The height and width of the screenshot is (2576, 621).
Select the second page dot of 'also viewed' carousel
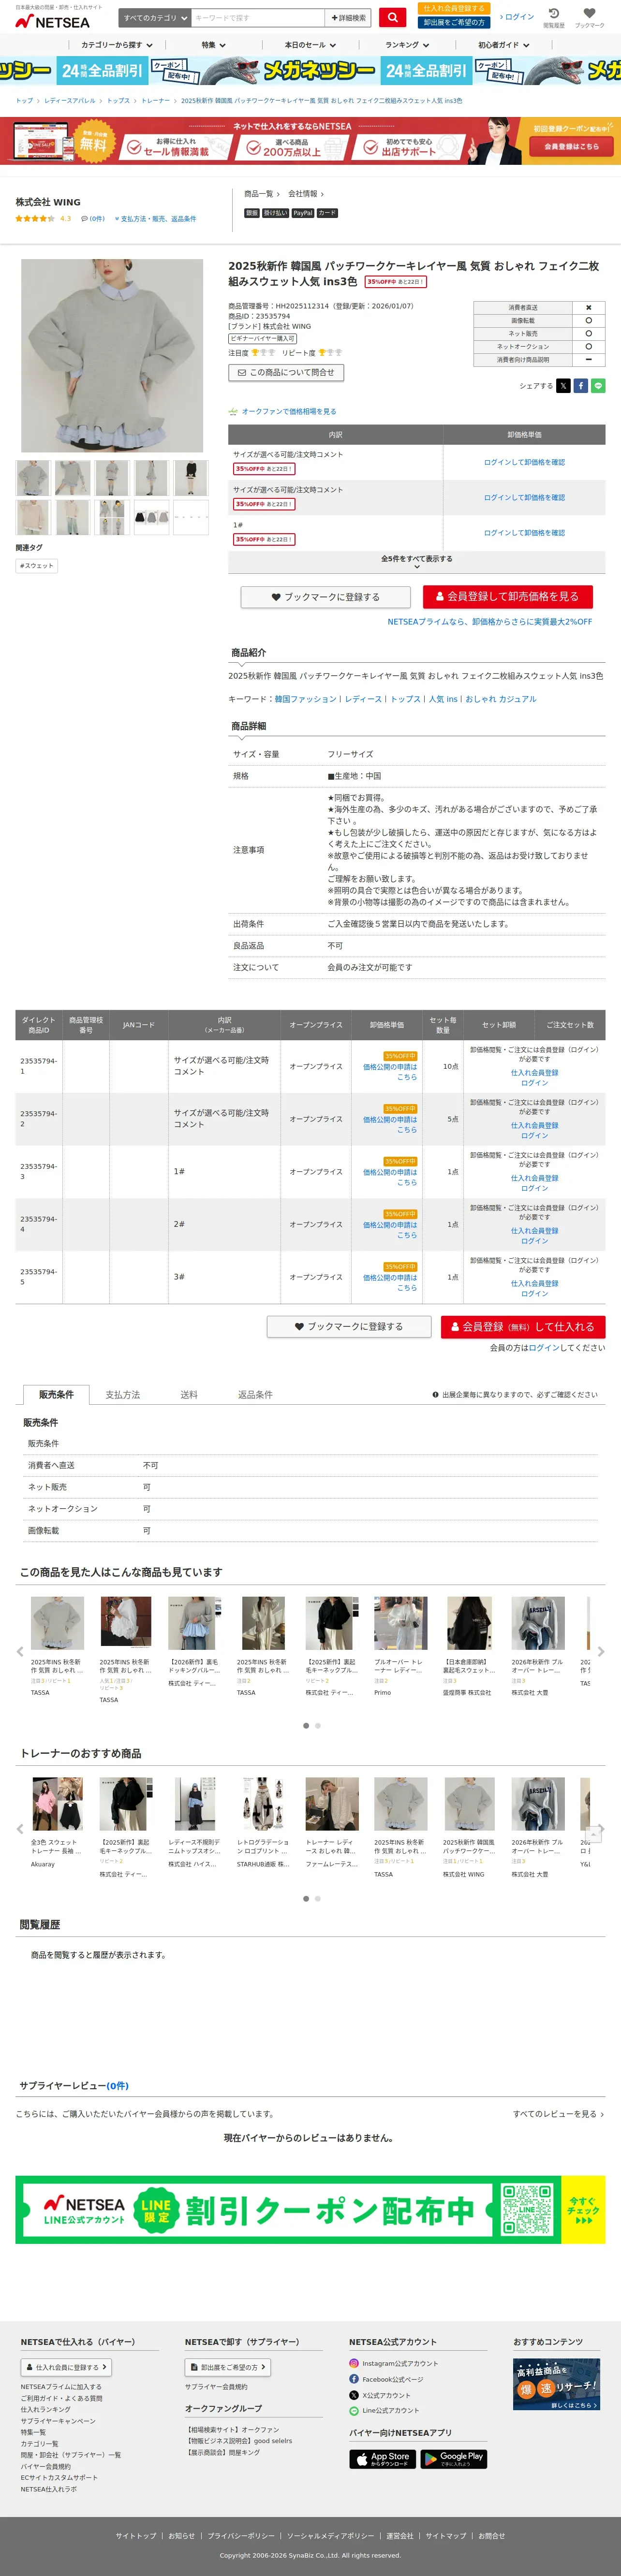(x=318, y=1725)
